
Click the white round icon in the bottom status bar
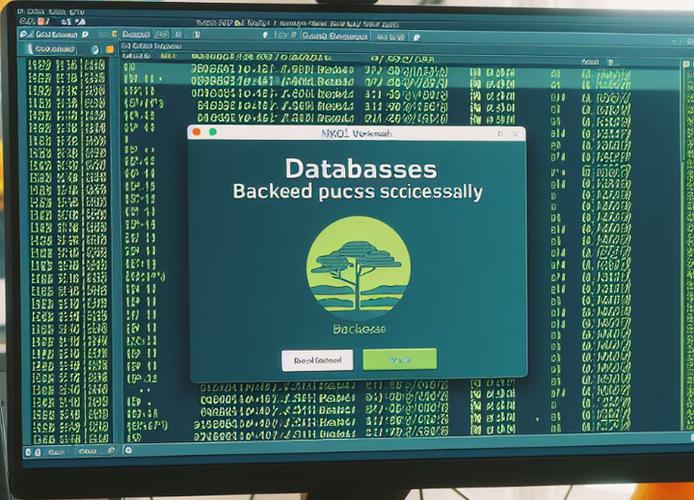click(x=128, y=450)
